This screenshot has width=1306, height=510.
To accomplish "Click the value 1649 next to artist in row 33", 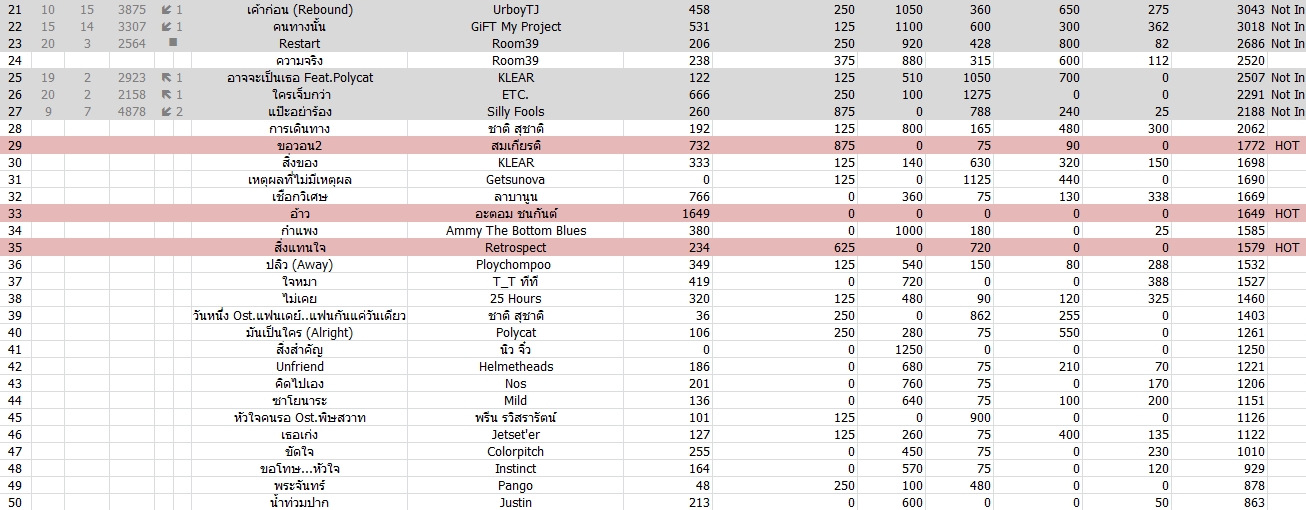I will click(695, 213).
